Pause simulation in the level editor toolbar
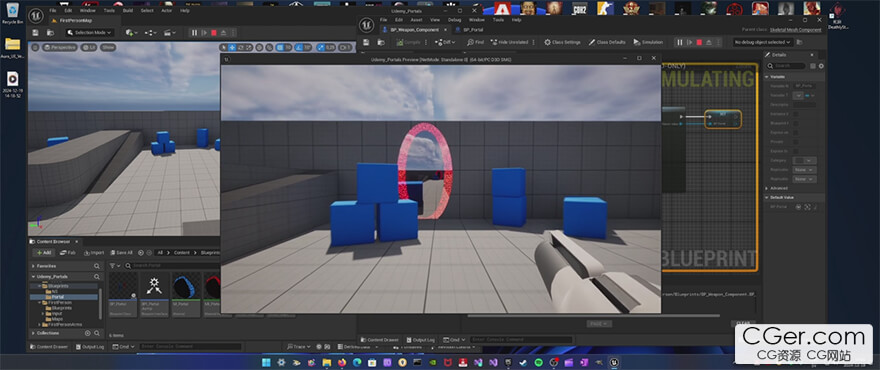This screenshot has width=880, height=370. pos(194,33)
